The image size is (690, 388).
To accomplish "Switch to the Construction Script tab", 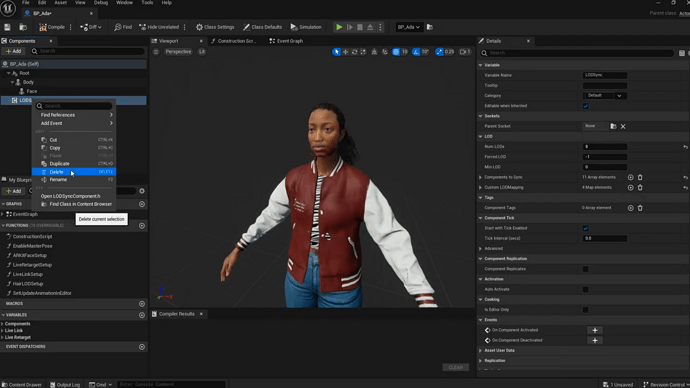I will [237, 41].
